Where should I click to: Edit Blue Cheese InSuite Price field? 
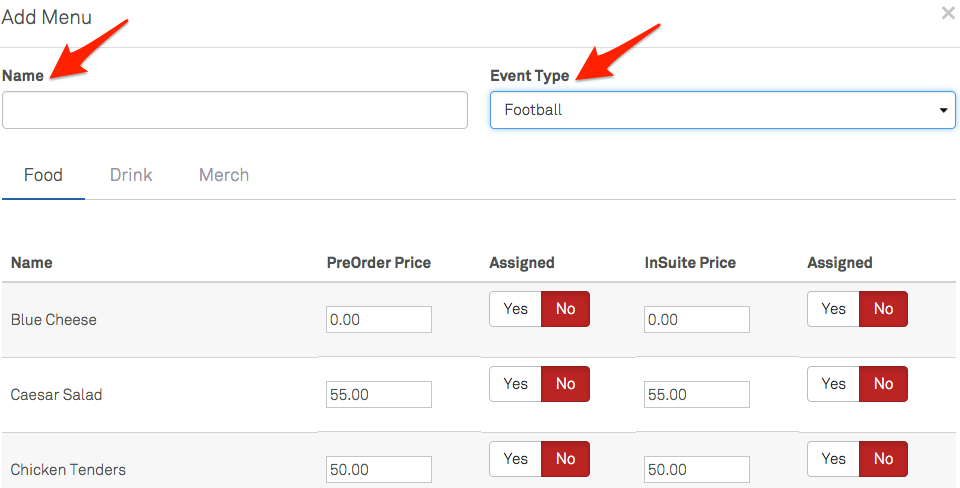point(697,320)
